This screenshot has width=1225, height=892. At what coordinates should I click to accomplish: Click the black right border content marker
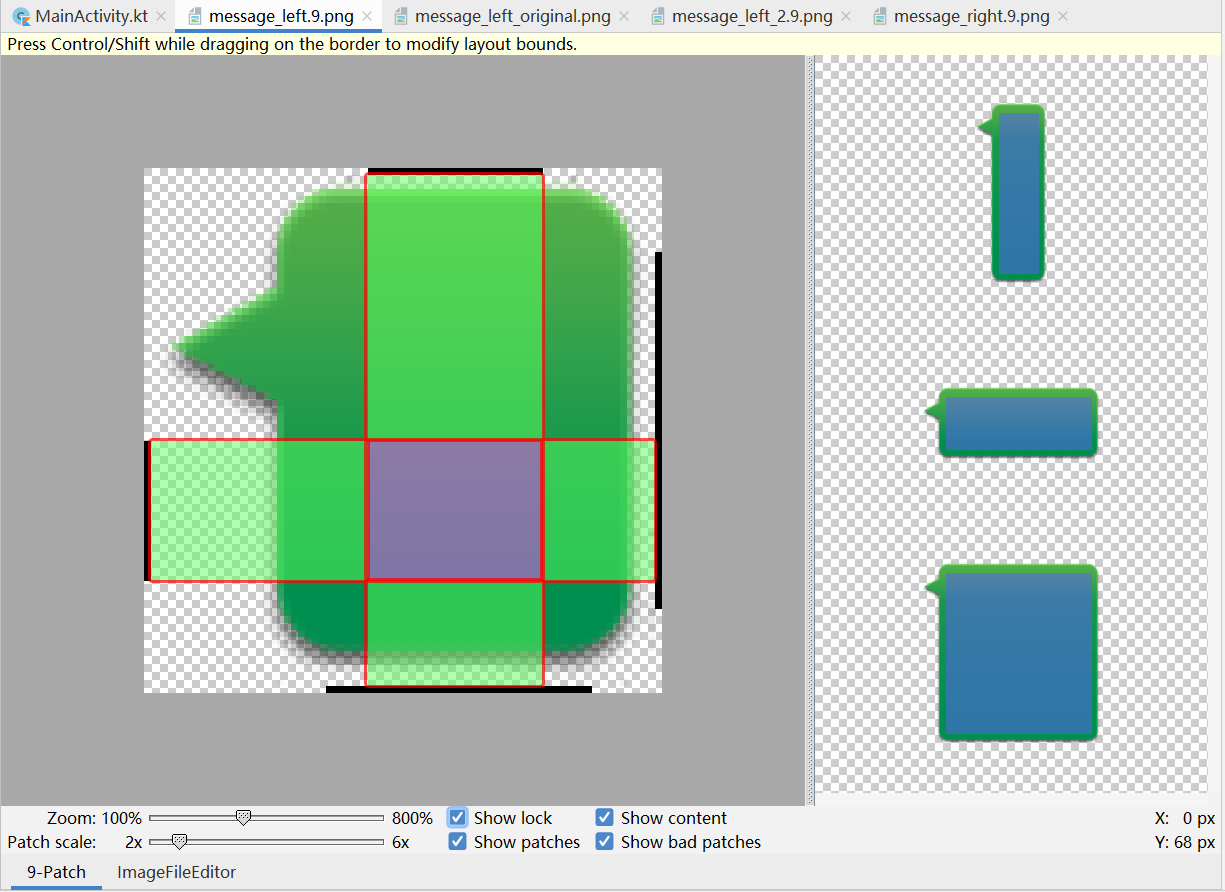659,430
